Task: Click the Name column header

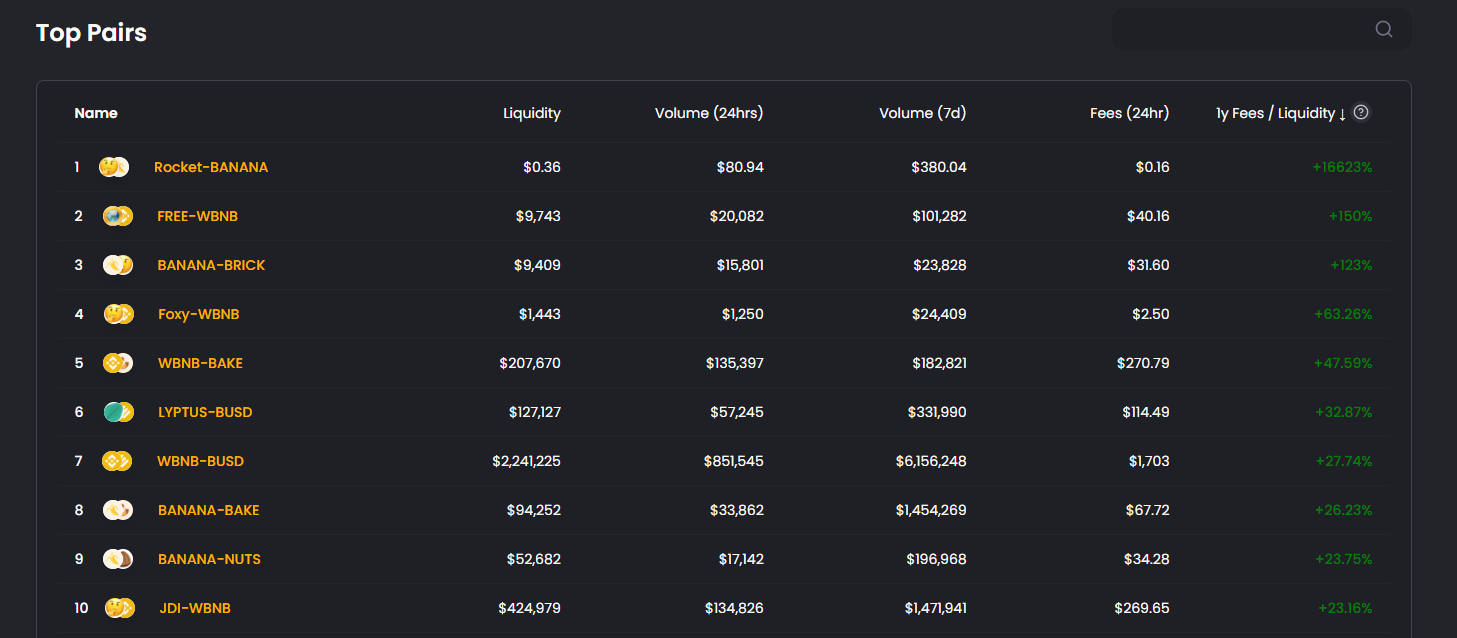Action: (x=96, y=113)
